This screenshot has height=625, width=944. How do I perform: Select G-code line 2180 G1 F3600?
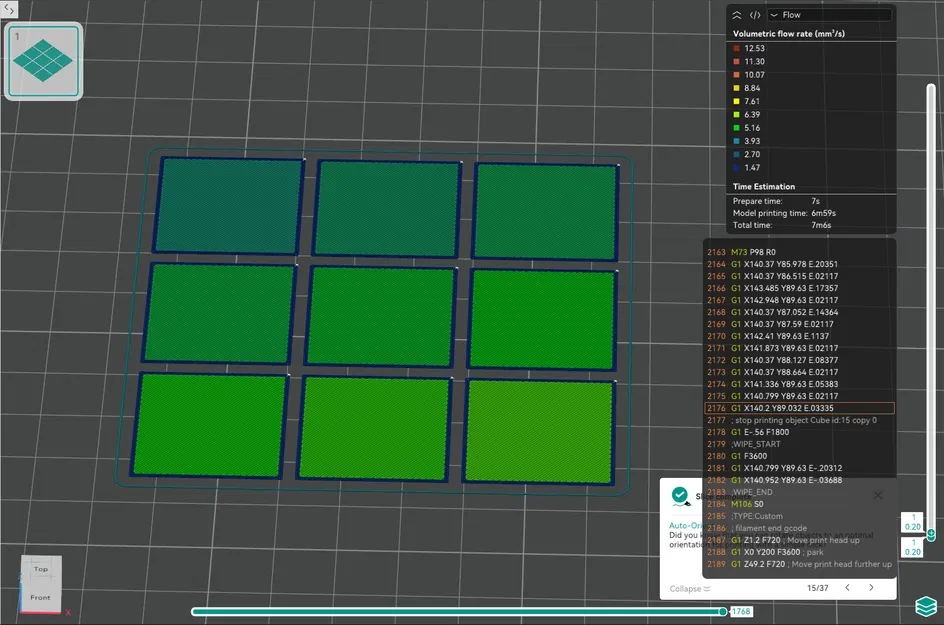tap(799, 456)
